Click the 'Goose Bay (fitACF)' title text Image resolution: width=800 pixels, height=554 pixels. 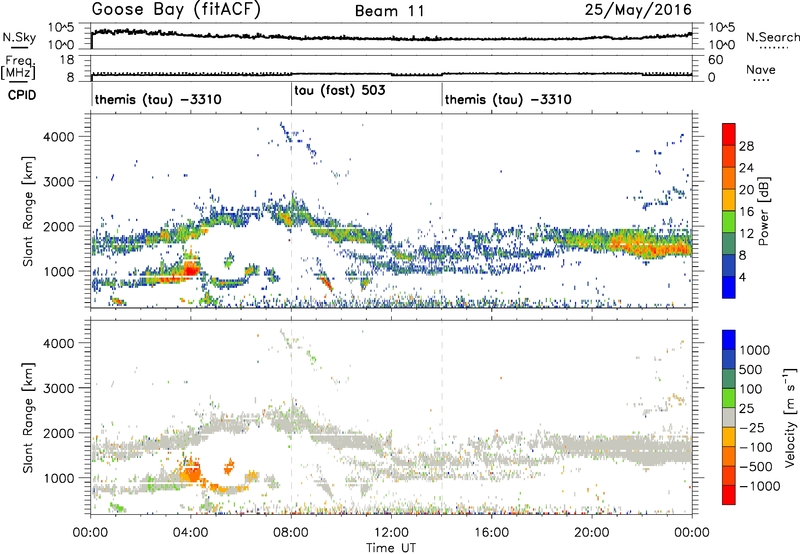176,10
